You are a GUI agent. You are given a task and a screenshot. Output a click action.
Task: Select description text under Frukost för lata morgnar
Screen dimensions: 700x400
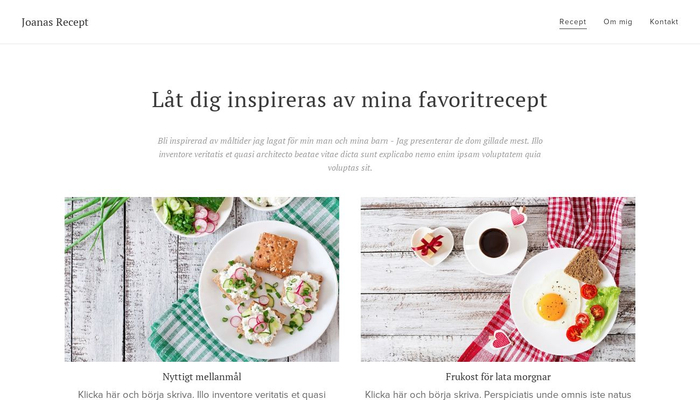pyautogui.click(x=498, y=395)
